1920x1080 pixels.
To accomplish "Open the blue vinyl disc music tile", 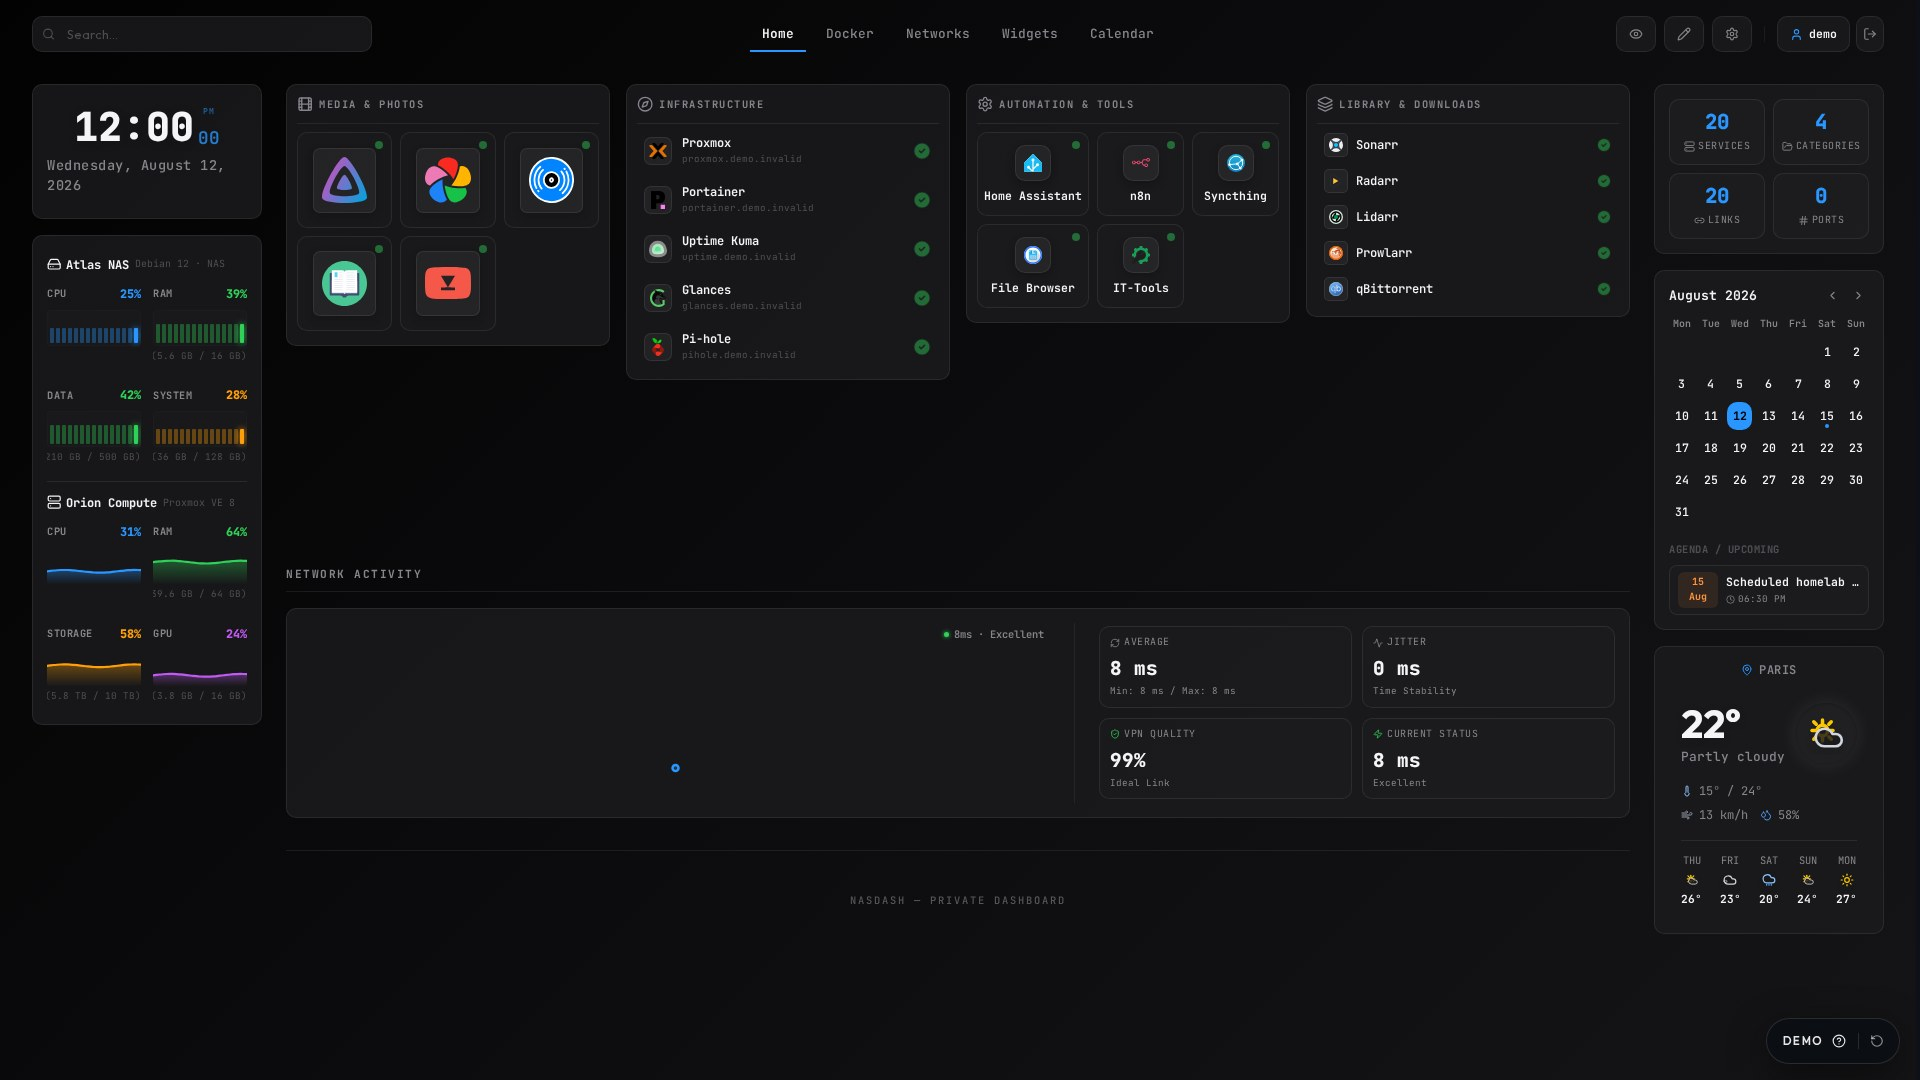I will 551,180.
